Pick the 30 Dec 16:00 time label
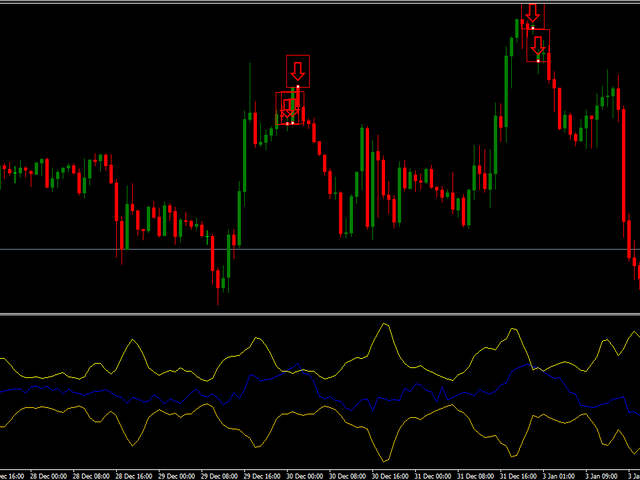The width and height of the screenshot is (640, 480). [x=391, y=476]
